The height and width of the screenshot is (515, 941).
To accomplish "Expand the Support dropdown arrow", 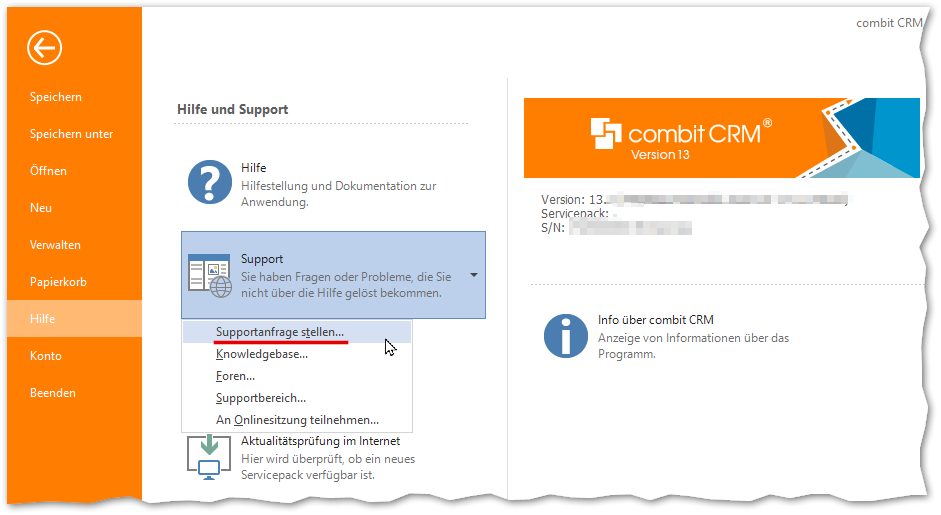I will 473,275.
